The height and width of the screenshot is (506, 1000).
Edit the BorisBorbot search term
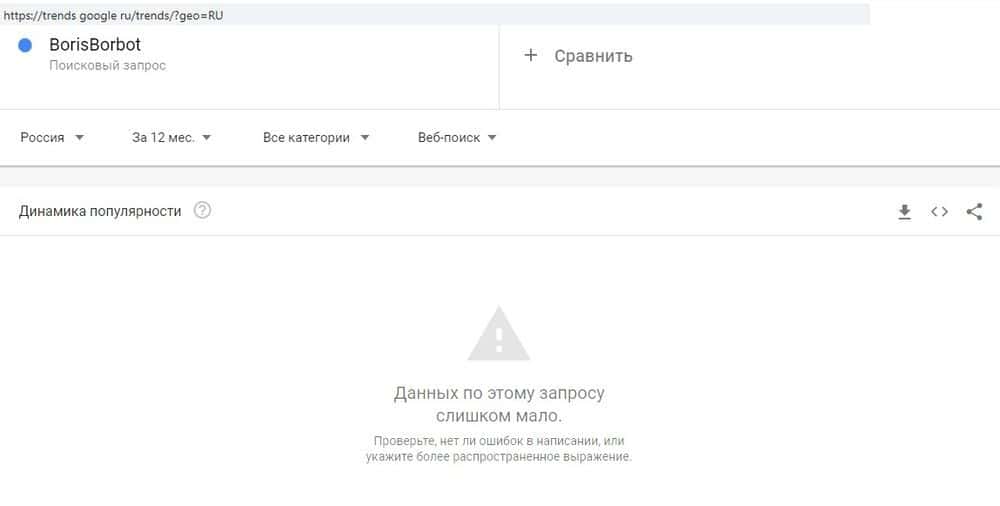coord(95,45)
